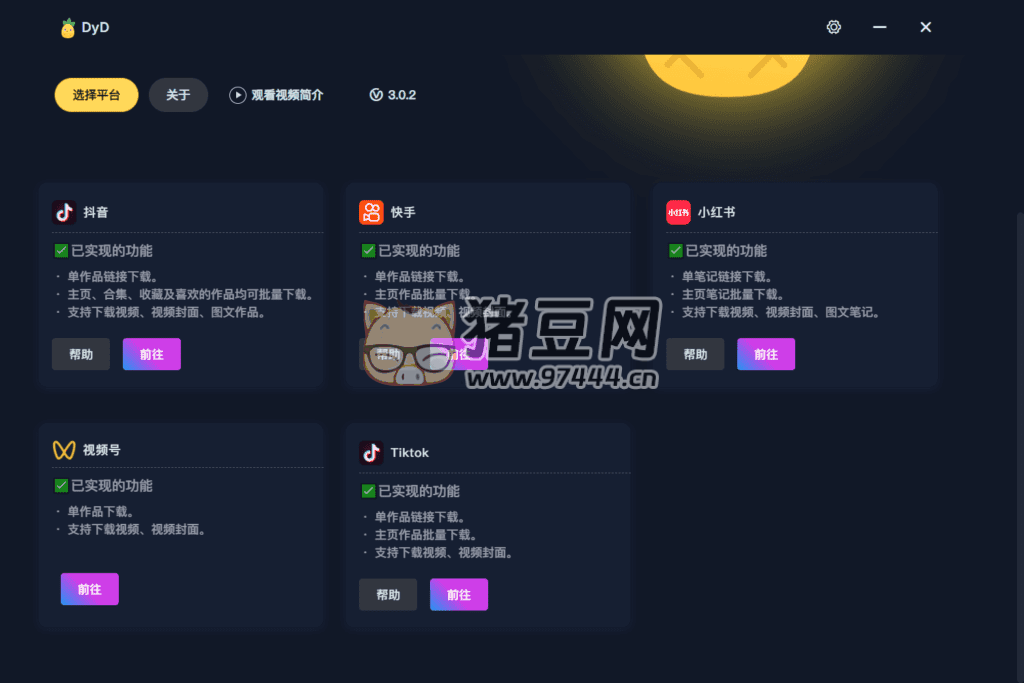Click the Douyin (抖音) platform icon
The width and height of the screenshot is (1024, 683).
64,212
